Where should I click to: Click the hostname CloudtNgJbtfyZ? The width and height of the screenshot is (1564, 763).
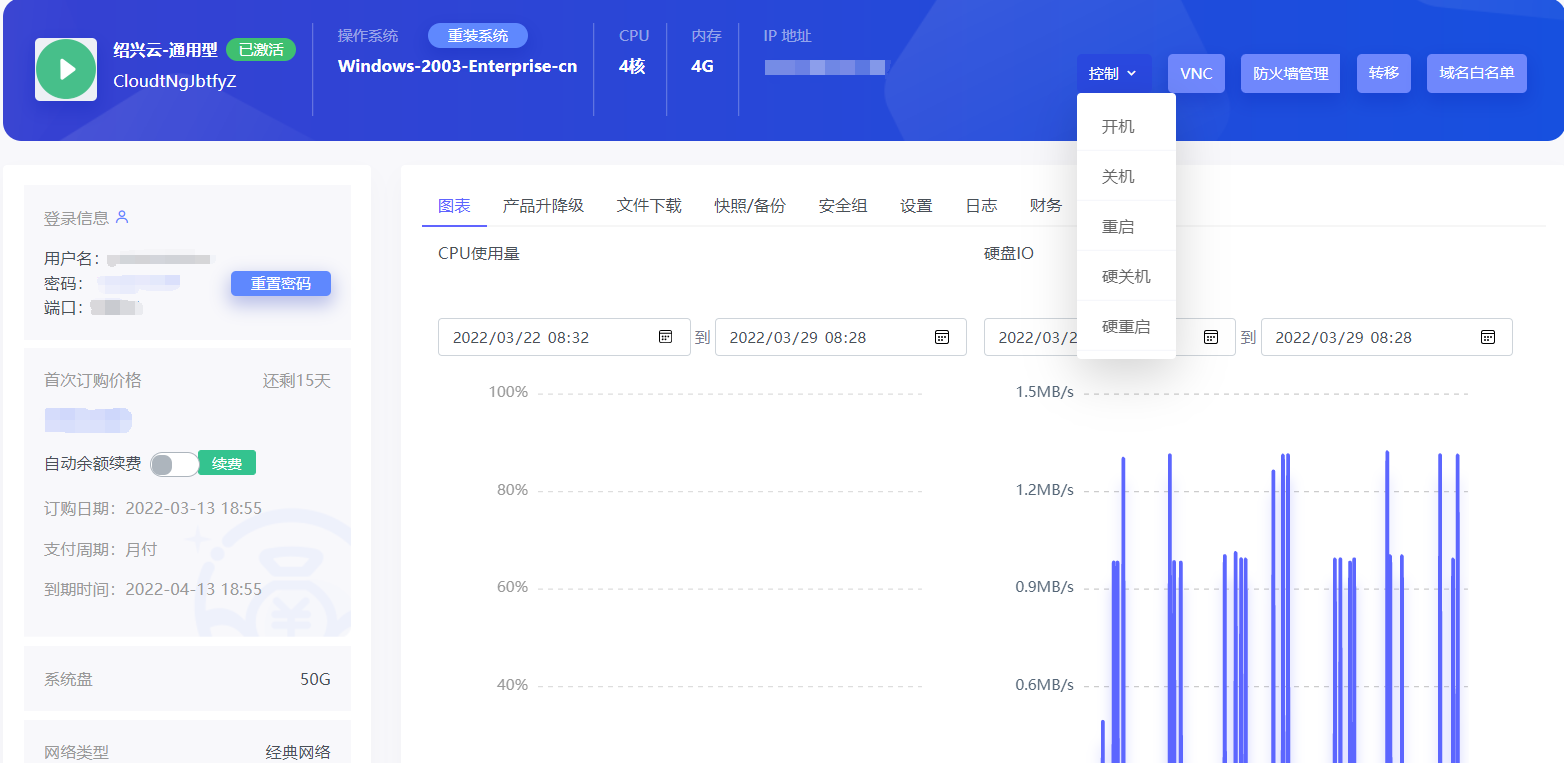pyautogui.click(x=175, y=81)
